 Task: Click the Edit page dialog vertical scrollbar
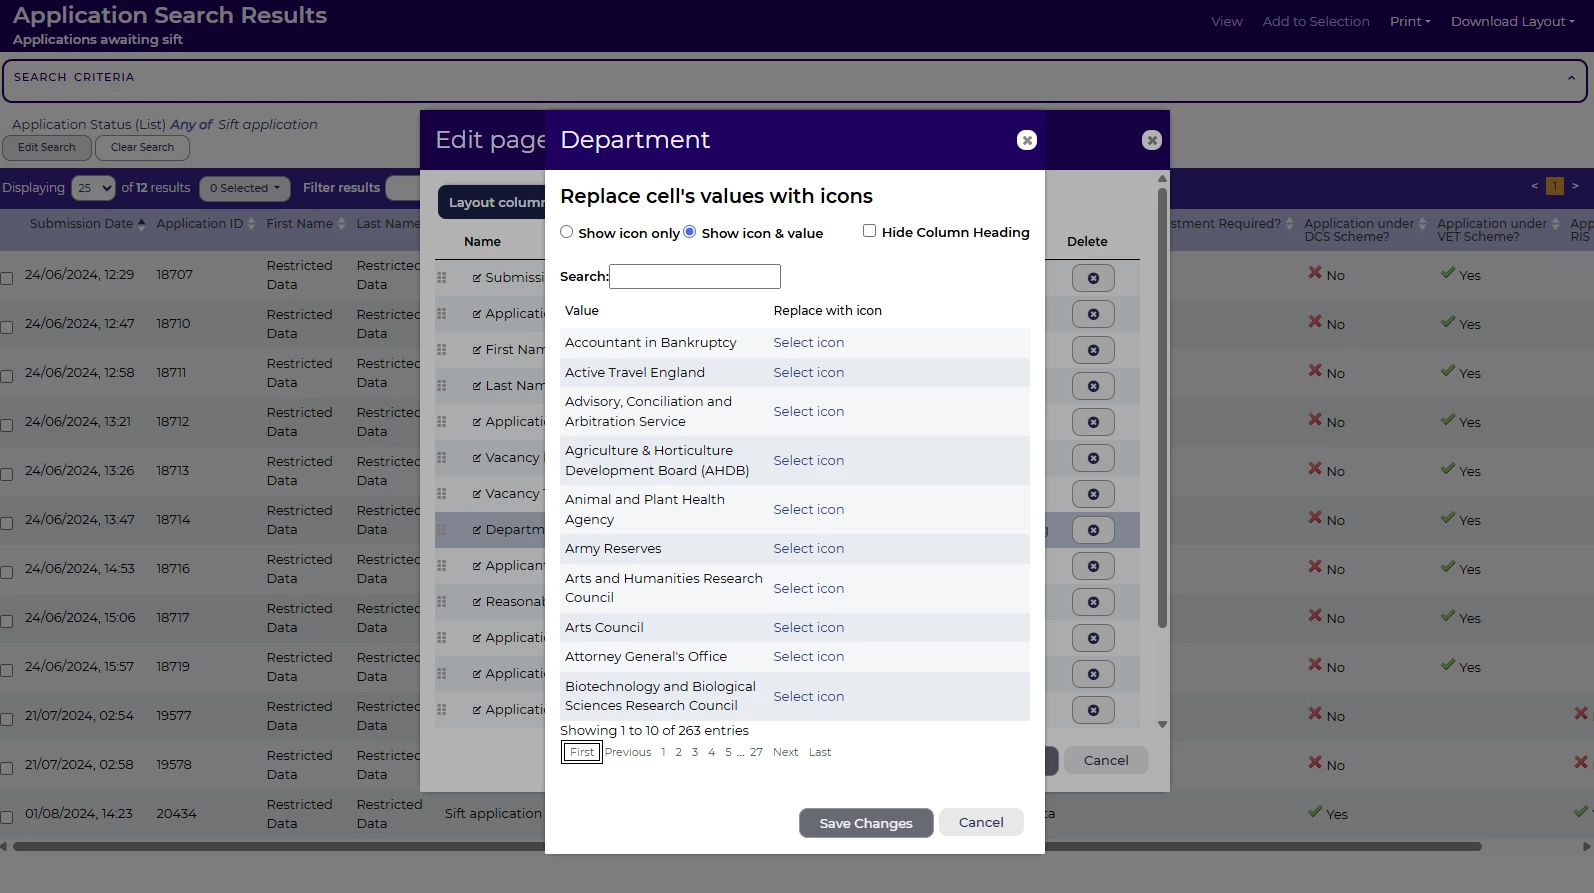(1162, 408)
